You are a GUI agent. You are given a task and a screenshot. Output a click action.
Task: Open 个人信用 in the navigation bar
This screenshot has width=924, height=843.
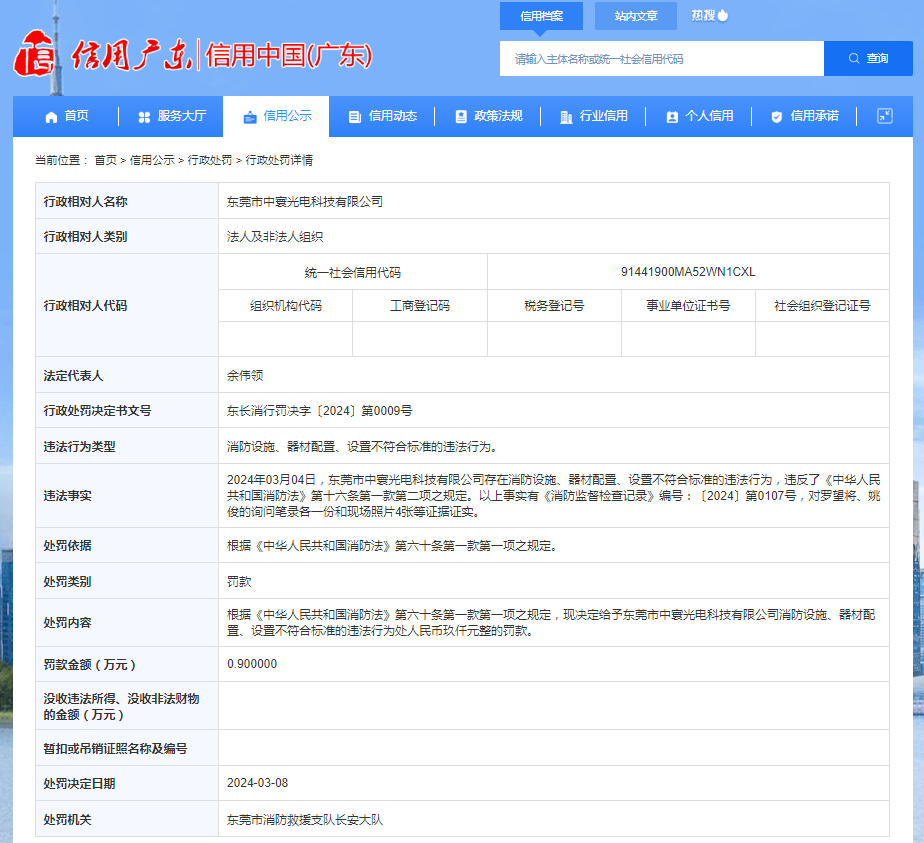tap(699, 117)
